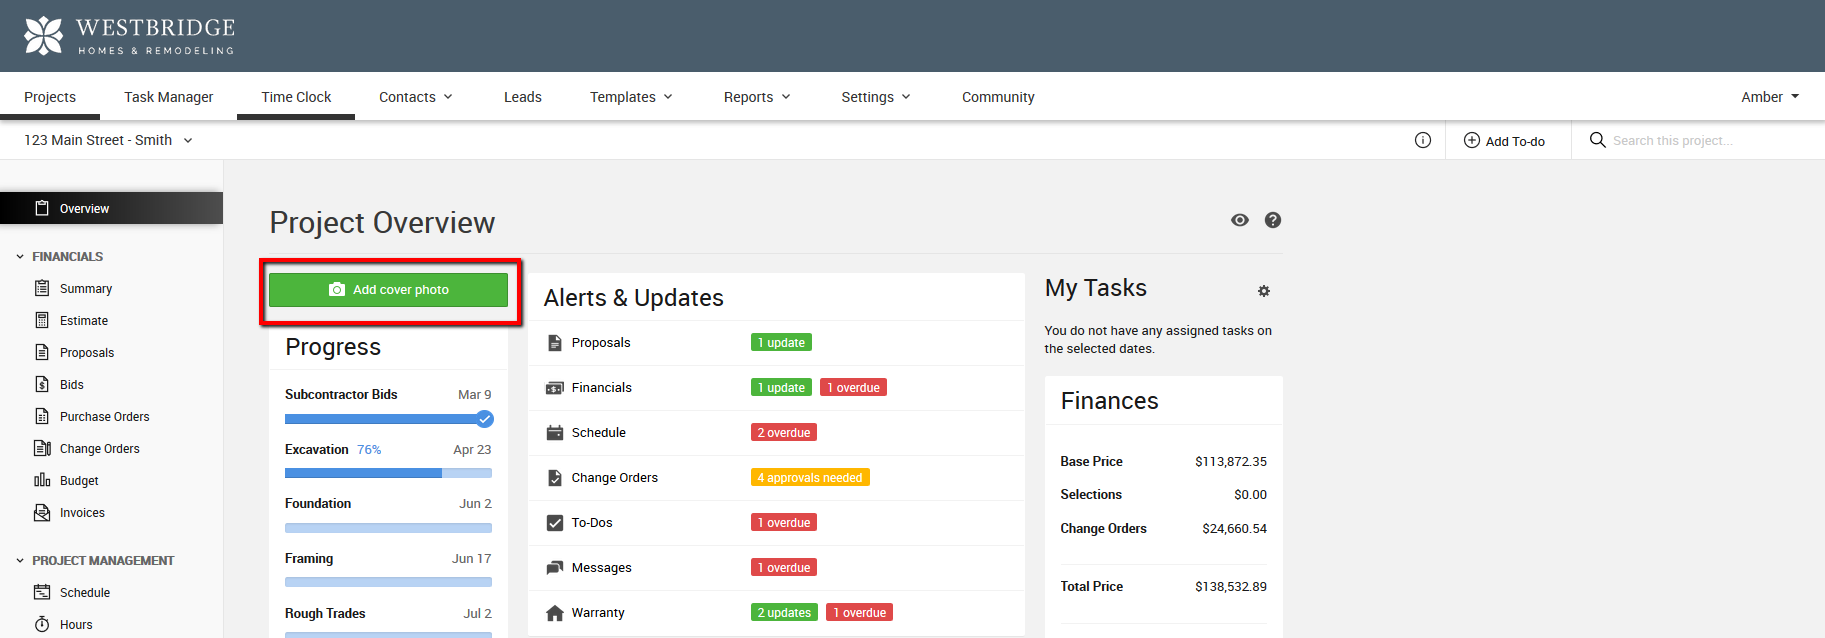The height and width of the screenshot is (638, 1825).
Task: Click the Excavation progress bar
Action: [388, 473]
